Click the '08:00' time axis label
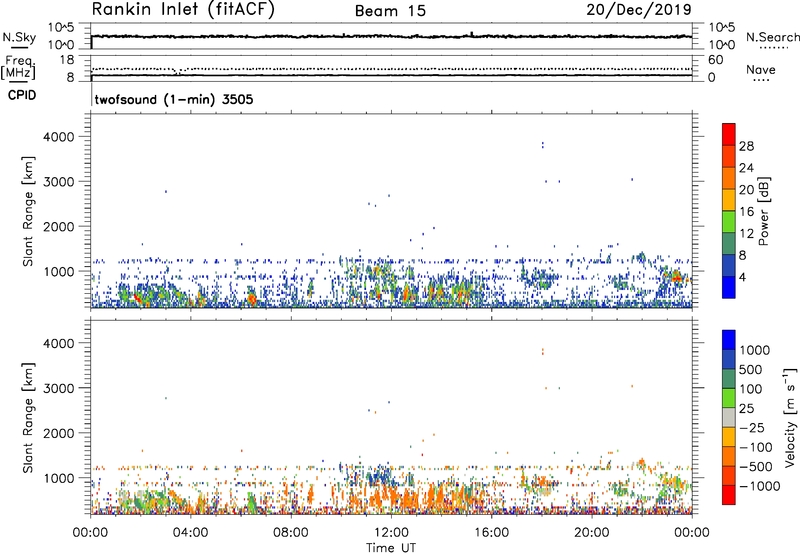 point(291,533)
